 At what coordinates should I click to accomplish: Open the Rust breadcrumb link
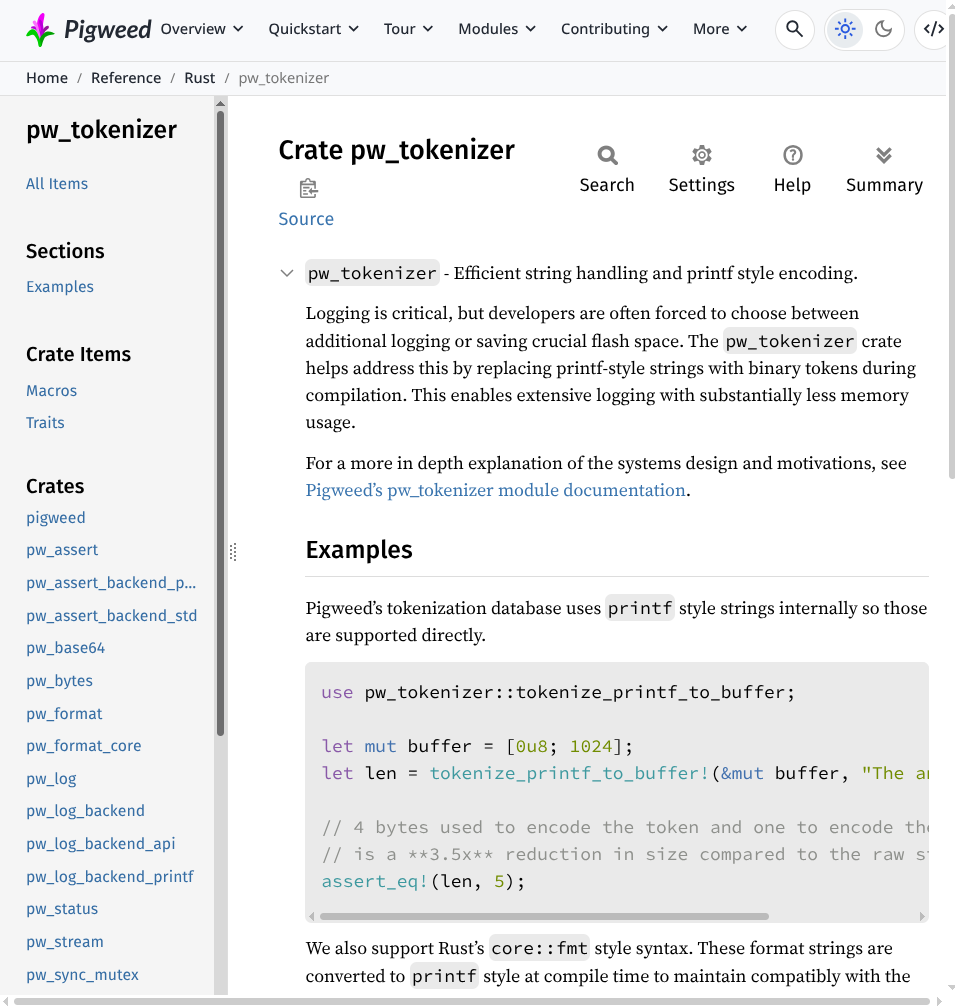pyautogui.click(x=199, y=78)
